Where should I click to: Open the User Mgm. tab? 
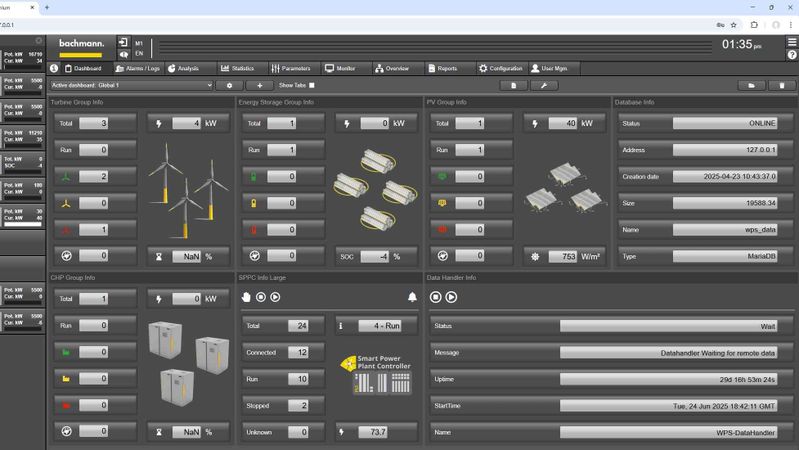555,68
